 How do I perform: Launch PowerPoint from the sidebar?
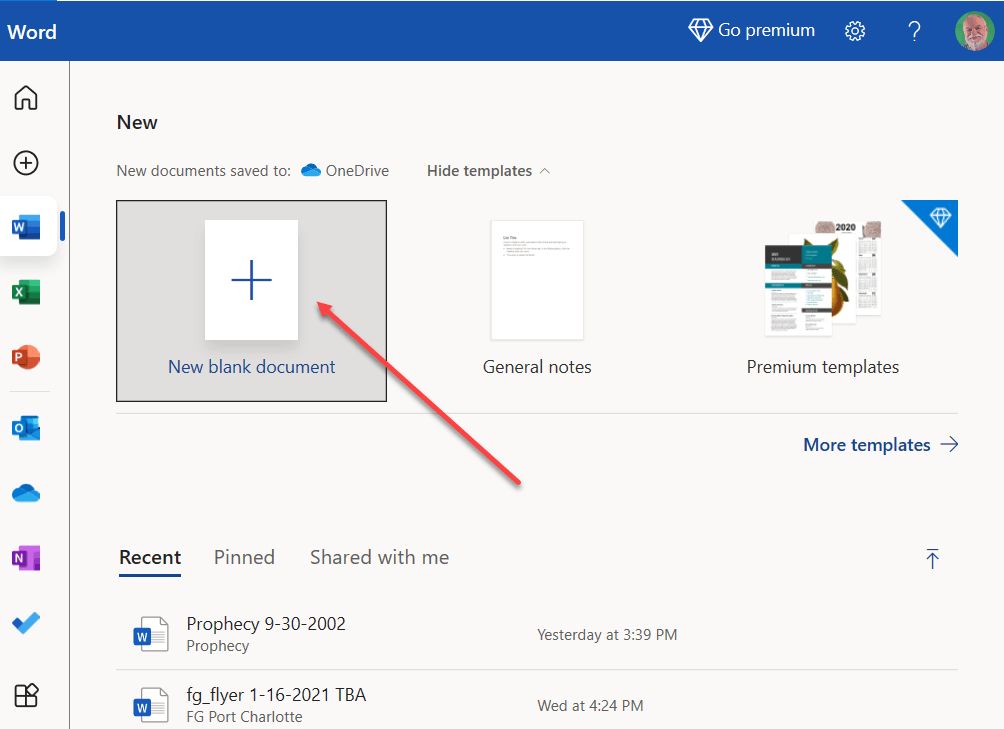[26, 357]
